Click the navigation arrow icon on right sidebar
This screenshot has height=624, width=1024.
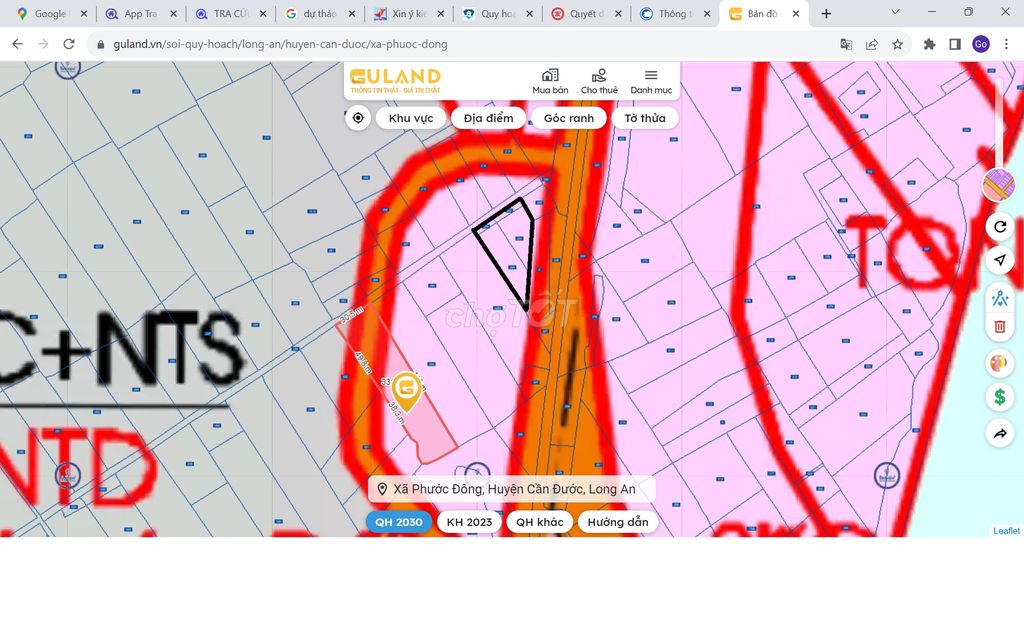point(999,260)
